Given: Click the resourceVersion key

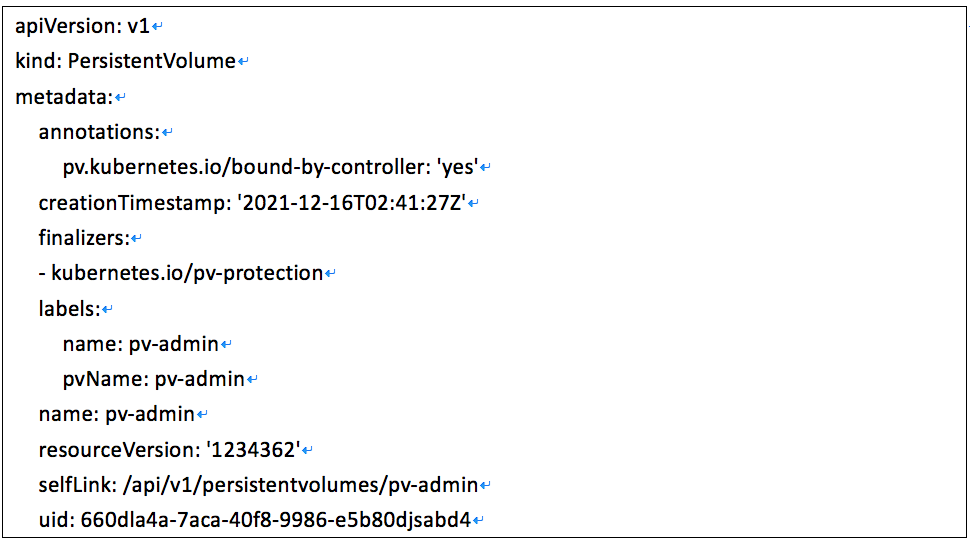Looking at the screenshot, I should pos(116,450).
